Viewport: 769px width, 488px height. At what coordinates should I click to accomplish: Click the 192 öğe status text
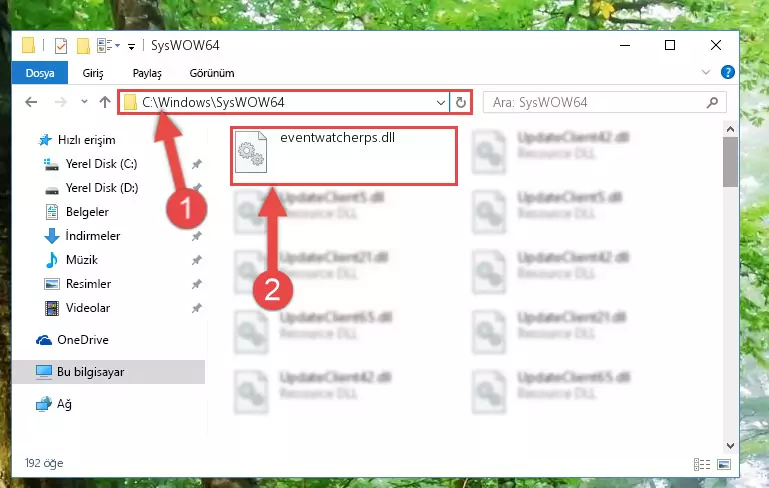[x=44, y=463]
